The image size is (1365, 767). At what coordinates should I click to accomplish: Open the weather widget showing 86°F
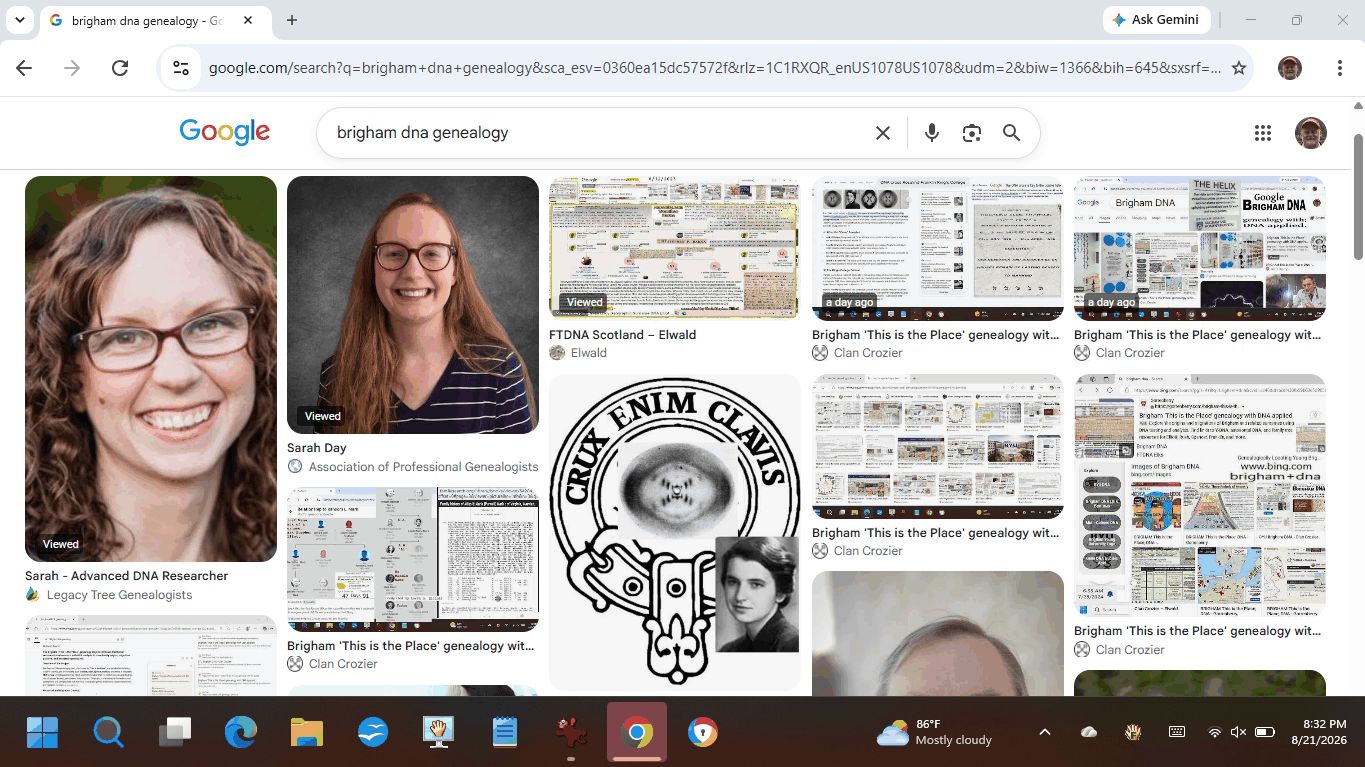coord(934,733)
